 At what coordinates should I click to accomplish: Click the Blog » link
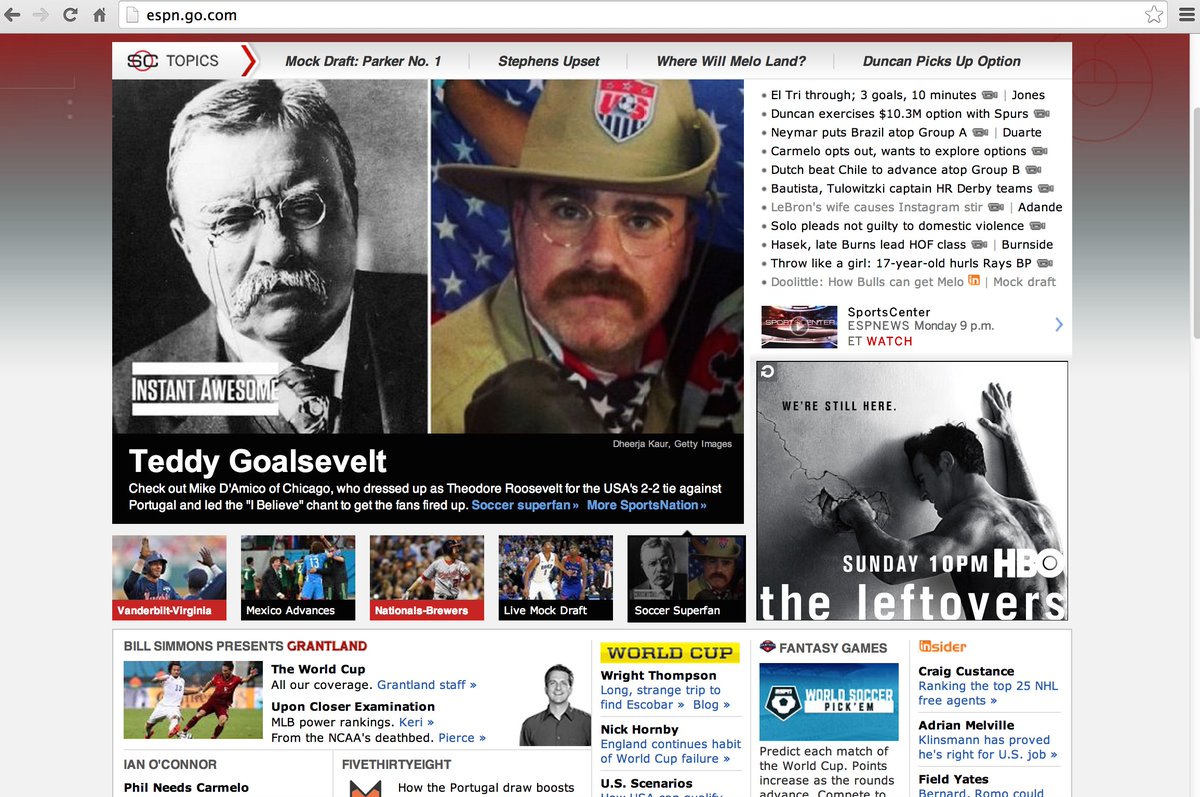[x=711, y=705]
